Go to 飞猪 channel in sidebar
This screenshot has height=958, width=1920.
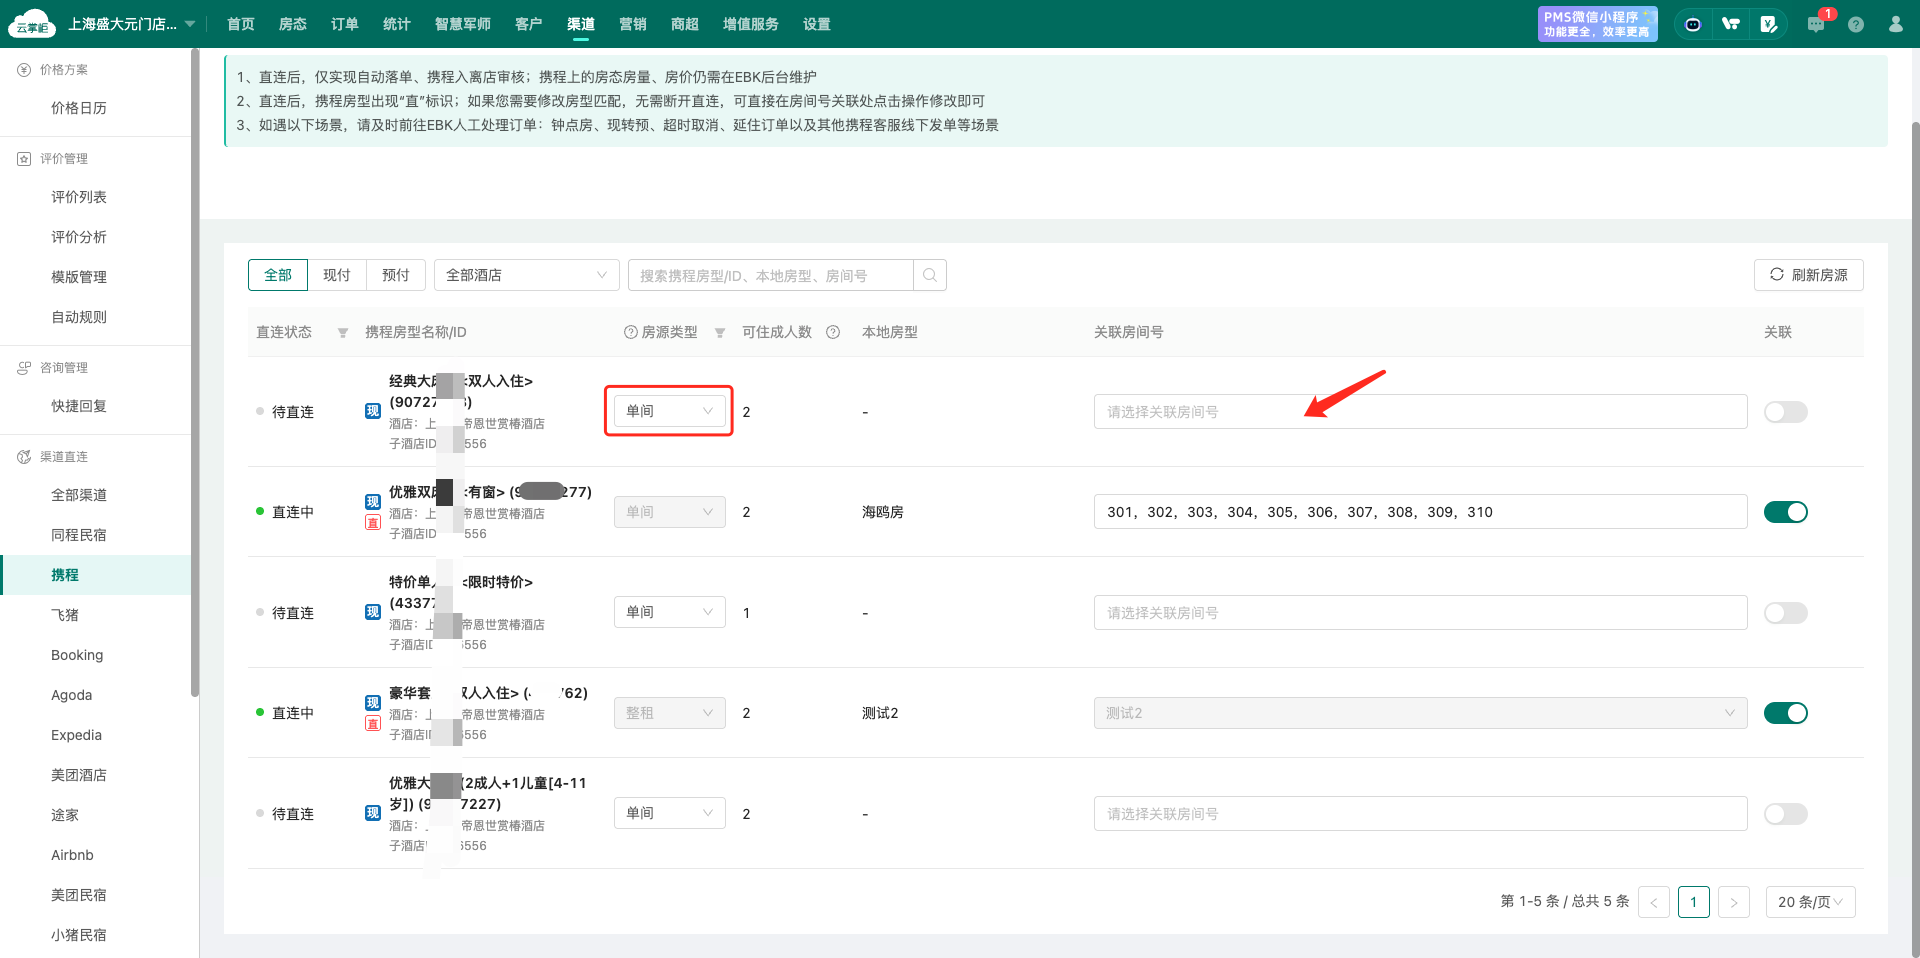click(x=65, y=615)
